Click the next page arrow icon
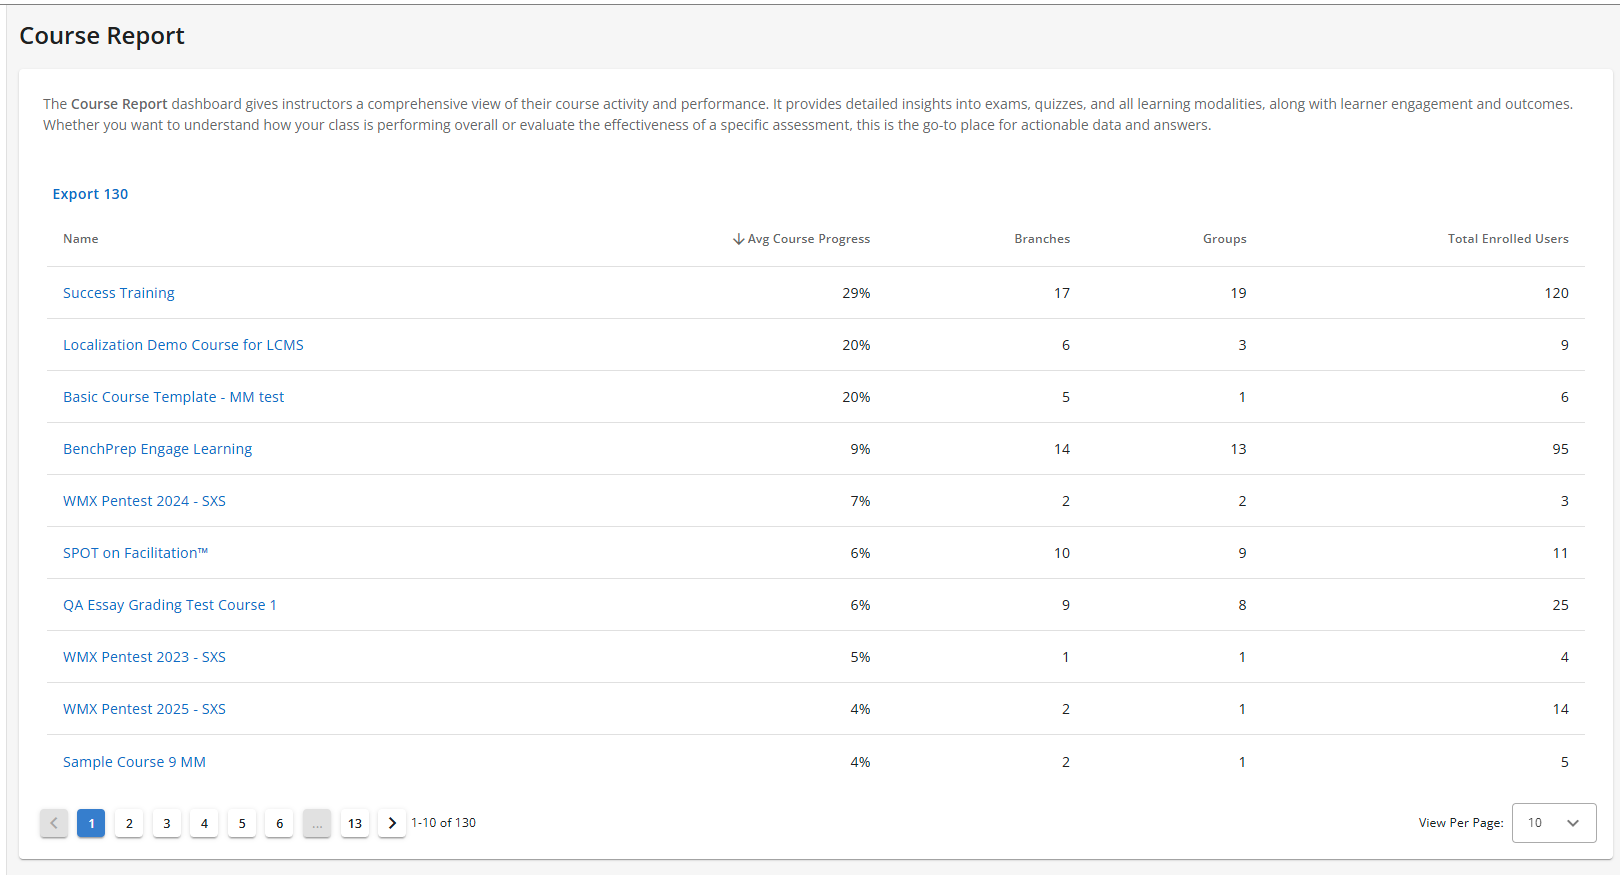Screen dimensions: 1620x875 [392, 823]
